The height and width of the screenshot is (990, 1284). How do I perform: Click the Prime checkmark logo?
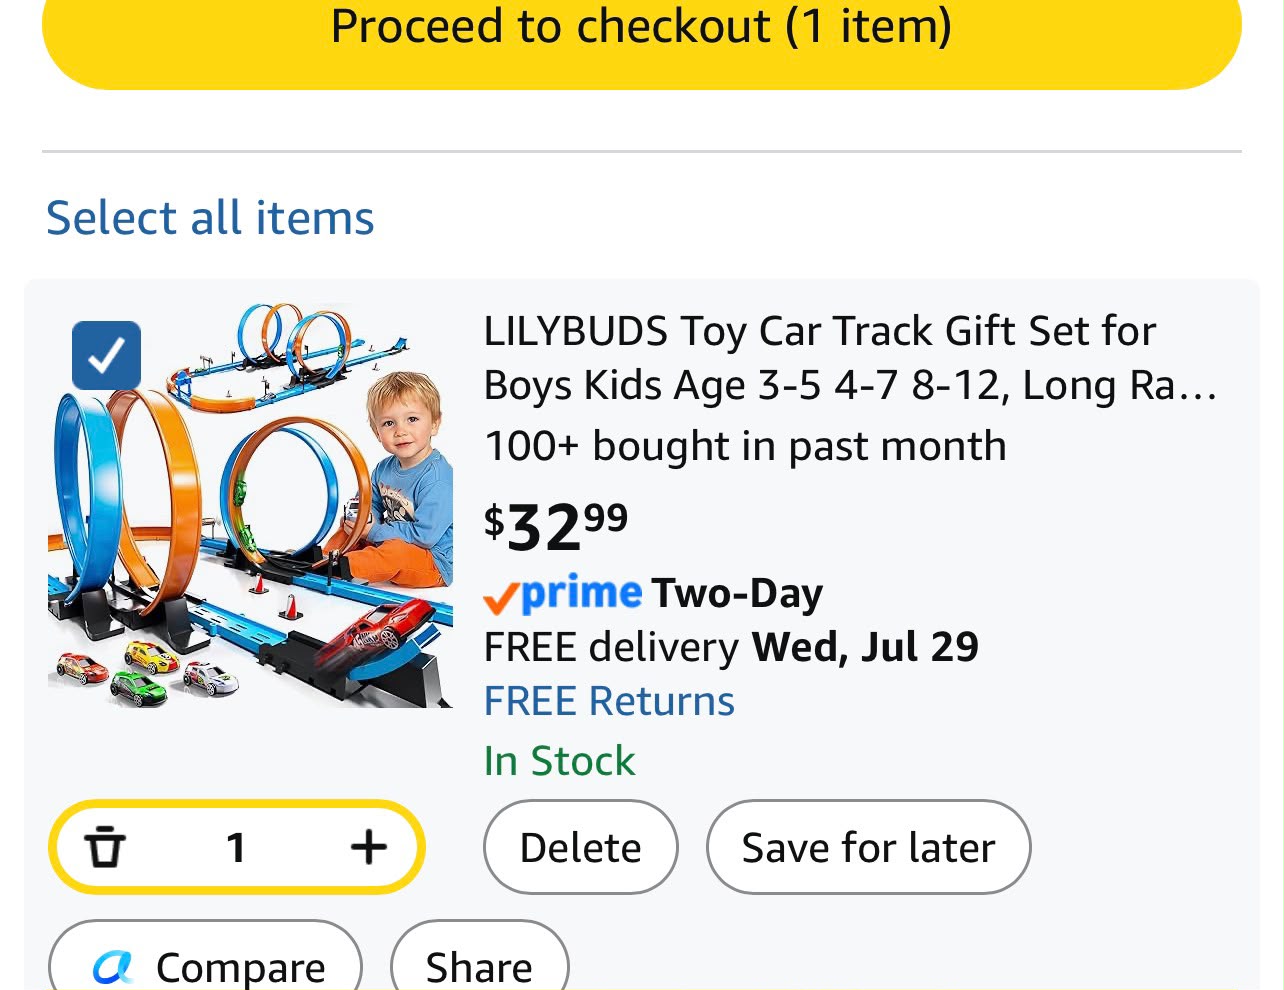click(x=562, y=594)
